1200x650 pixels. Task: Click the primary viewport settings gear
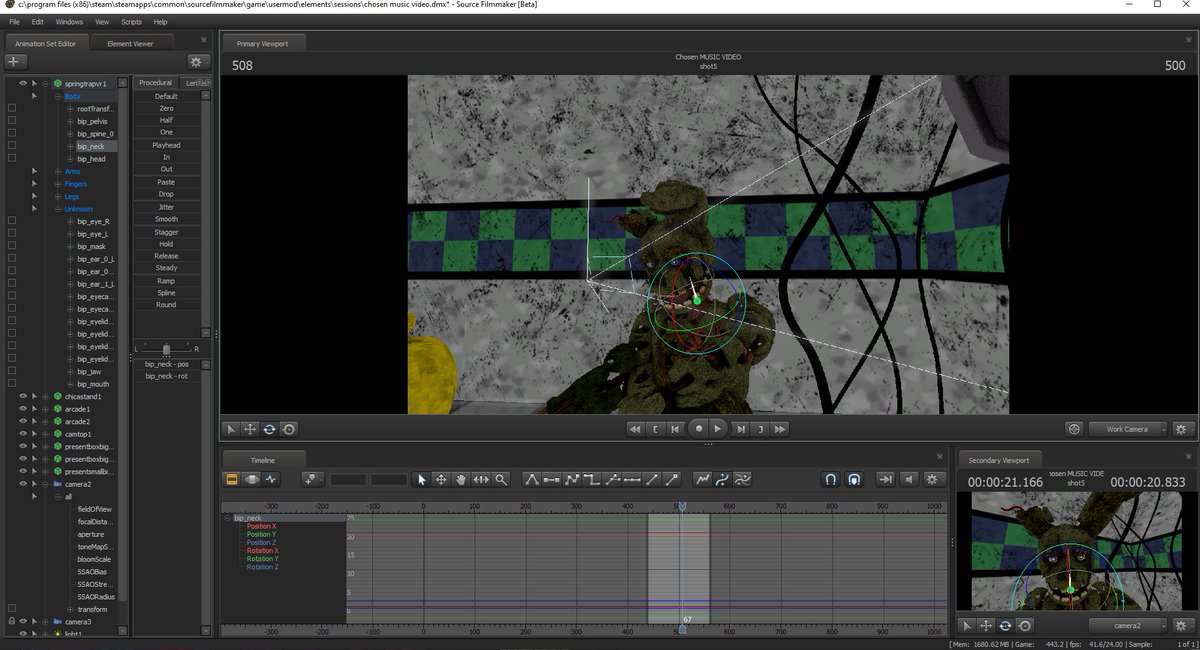[1182, 429]
